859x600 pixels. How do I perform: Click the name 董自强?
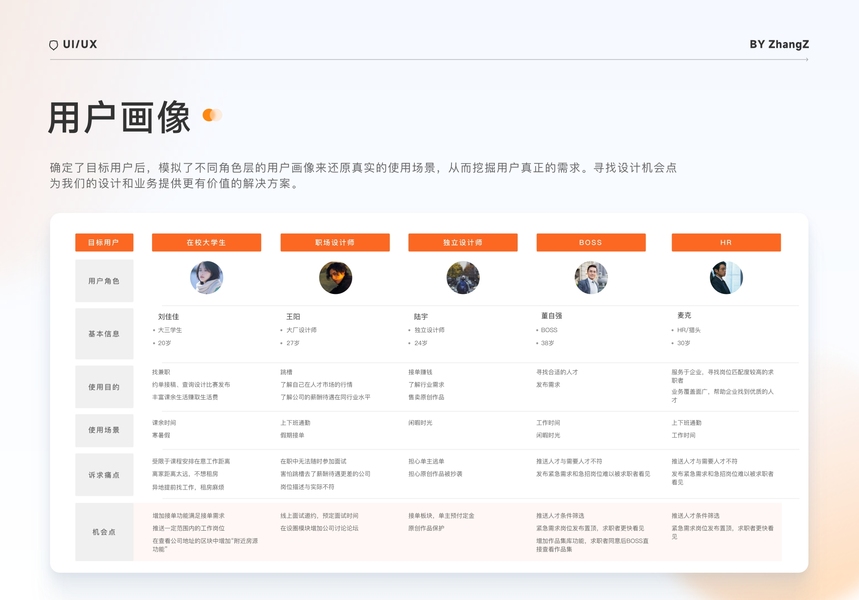pos(552,316)
